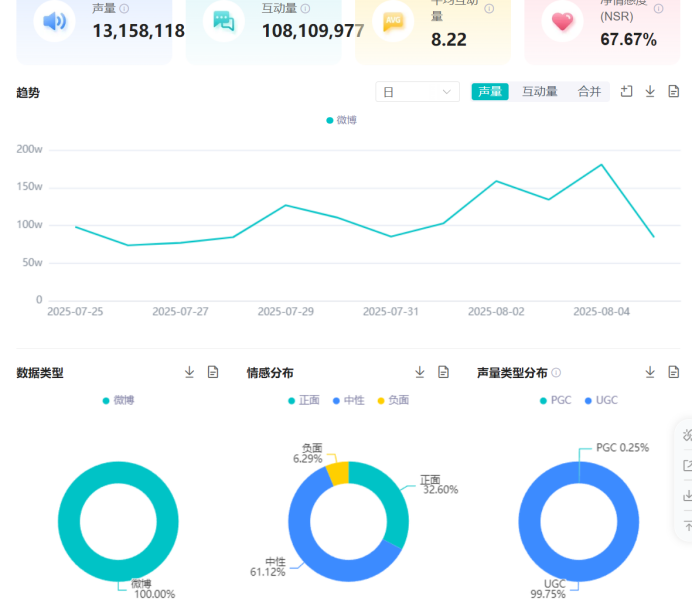This screenshot has height=599, width=693.
Task: Click the AVG average interaction icon
Action: pyautogui.click(x=393, y=21)
